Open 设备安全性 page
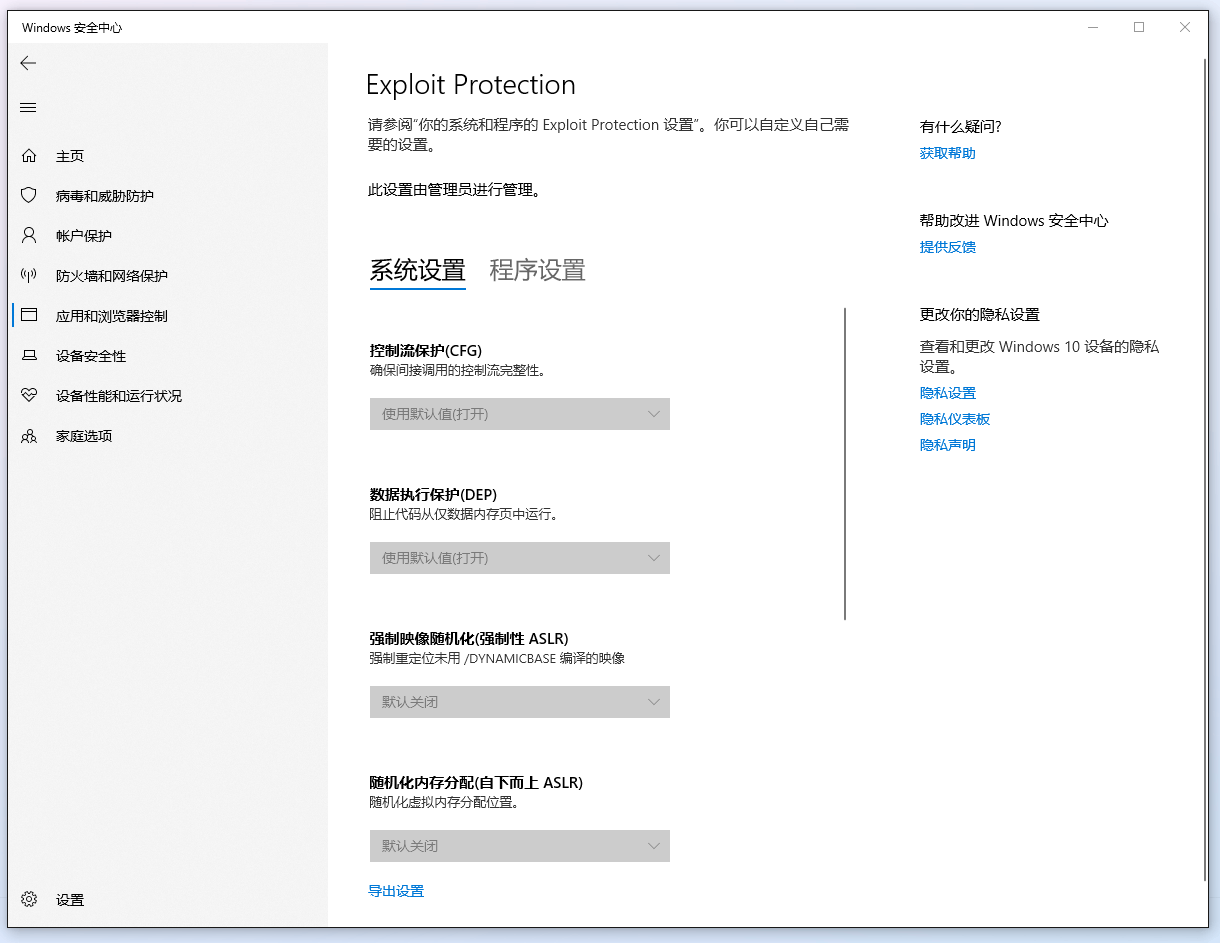The height and width of the screenshot is (943, 1220). point(168,356)
